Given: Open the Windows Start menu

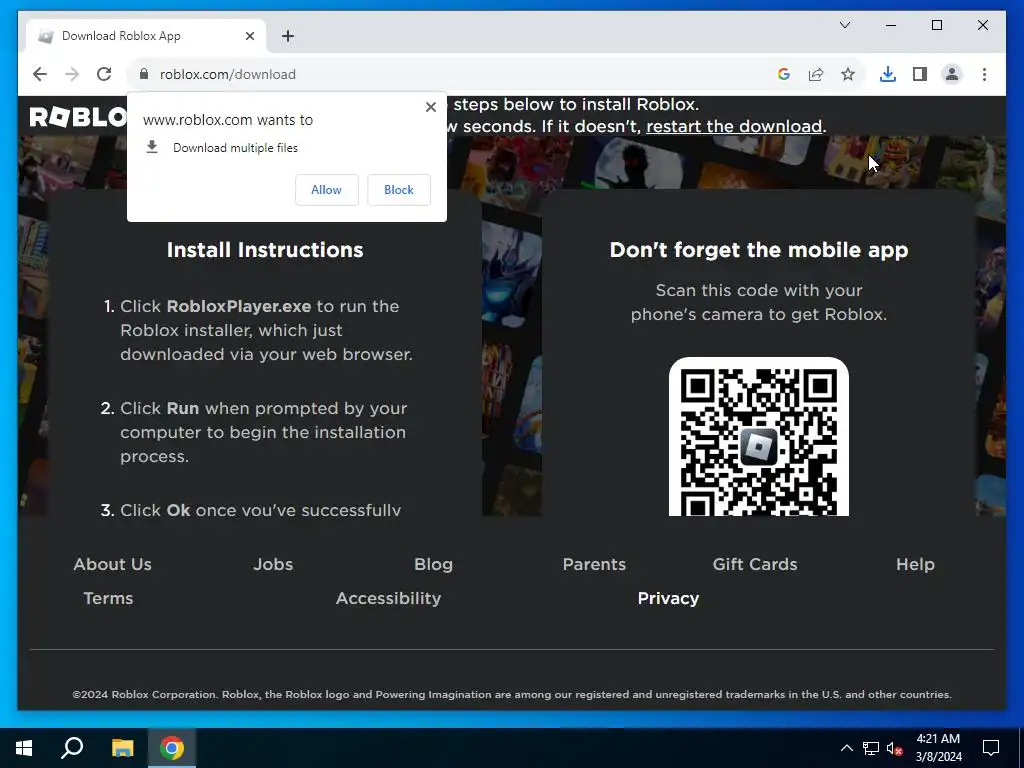Looking at the screenshot, I should point(24,748).
